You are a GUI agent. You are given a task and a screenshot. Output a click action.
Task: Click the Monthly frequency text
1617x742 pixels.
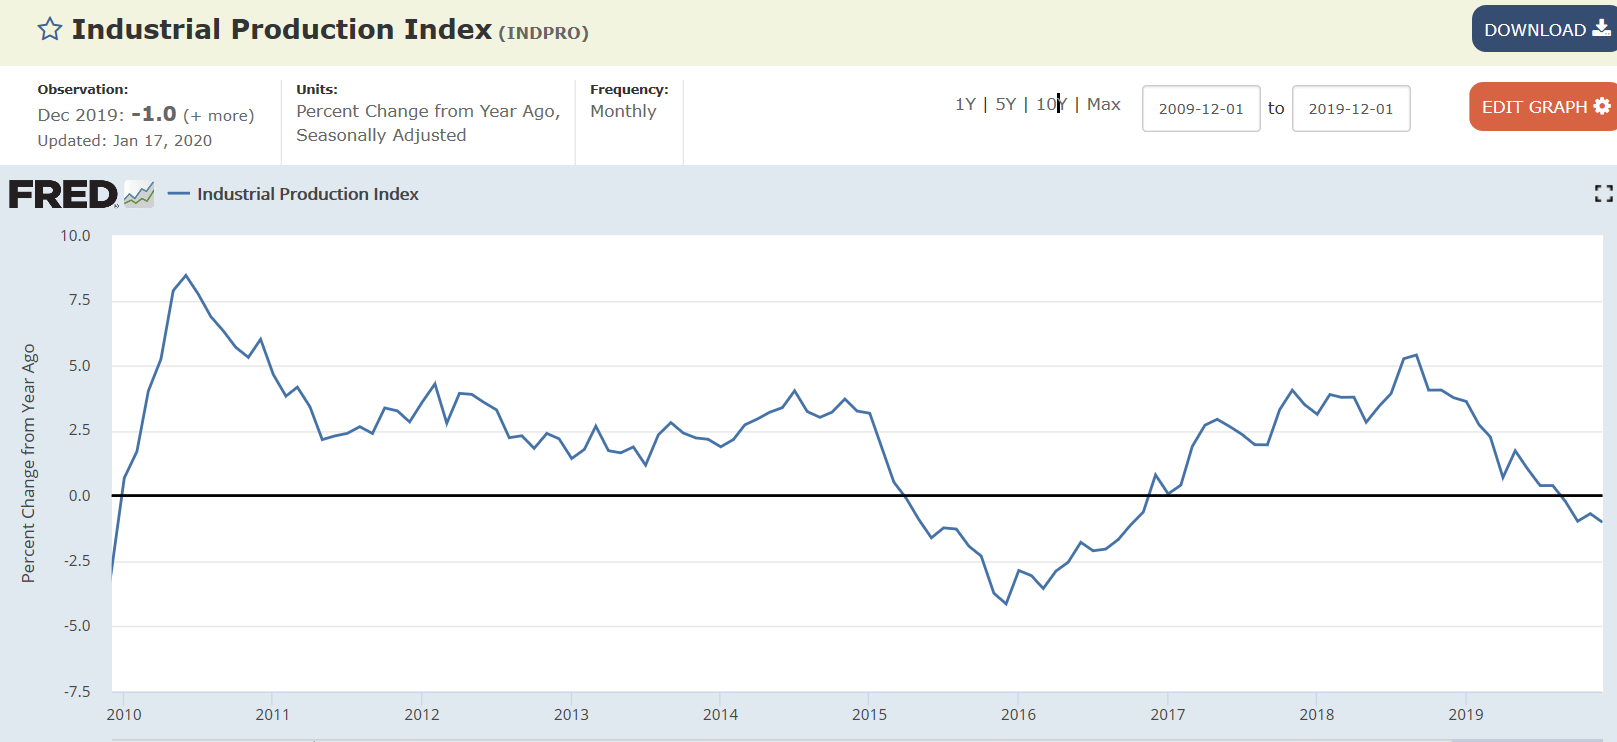(623, 111)
